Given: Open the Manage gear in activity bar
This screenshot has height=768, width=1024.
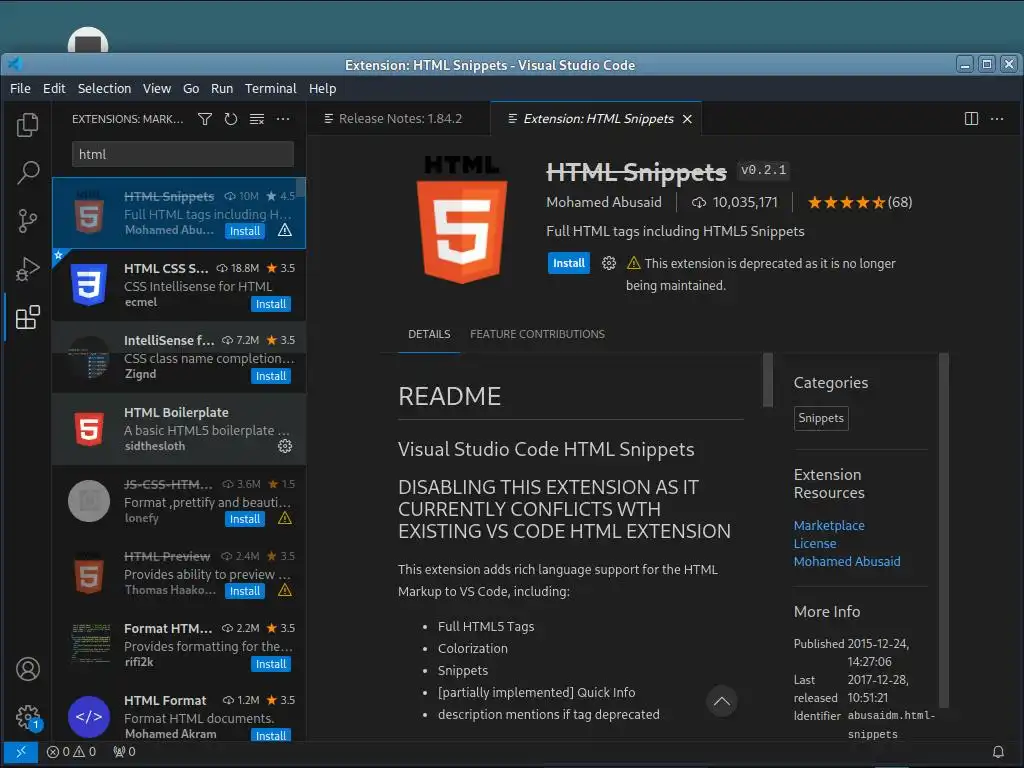Looking at the screenshot, I should (x=27, y=718).
